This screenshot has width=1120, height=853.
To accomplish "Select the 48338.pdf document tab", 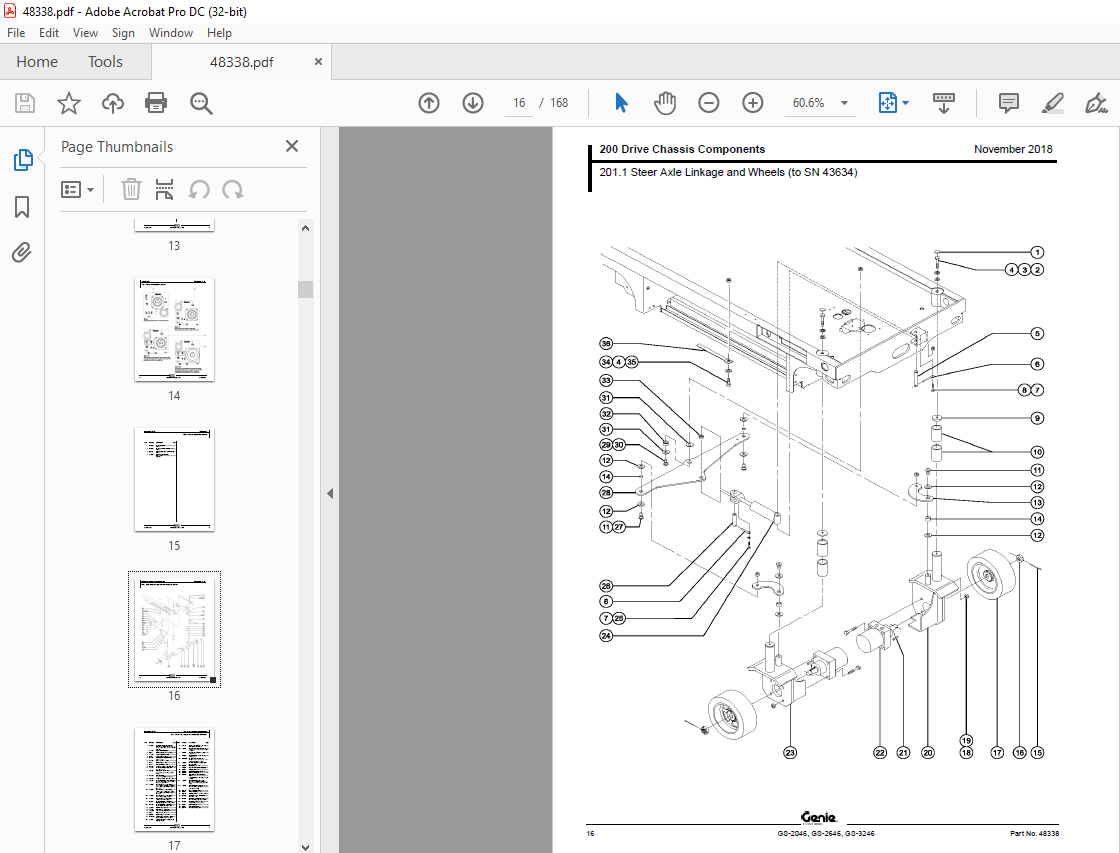I will pos(241,62).
